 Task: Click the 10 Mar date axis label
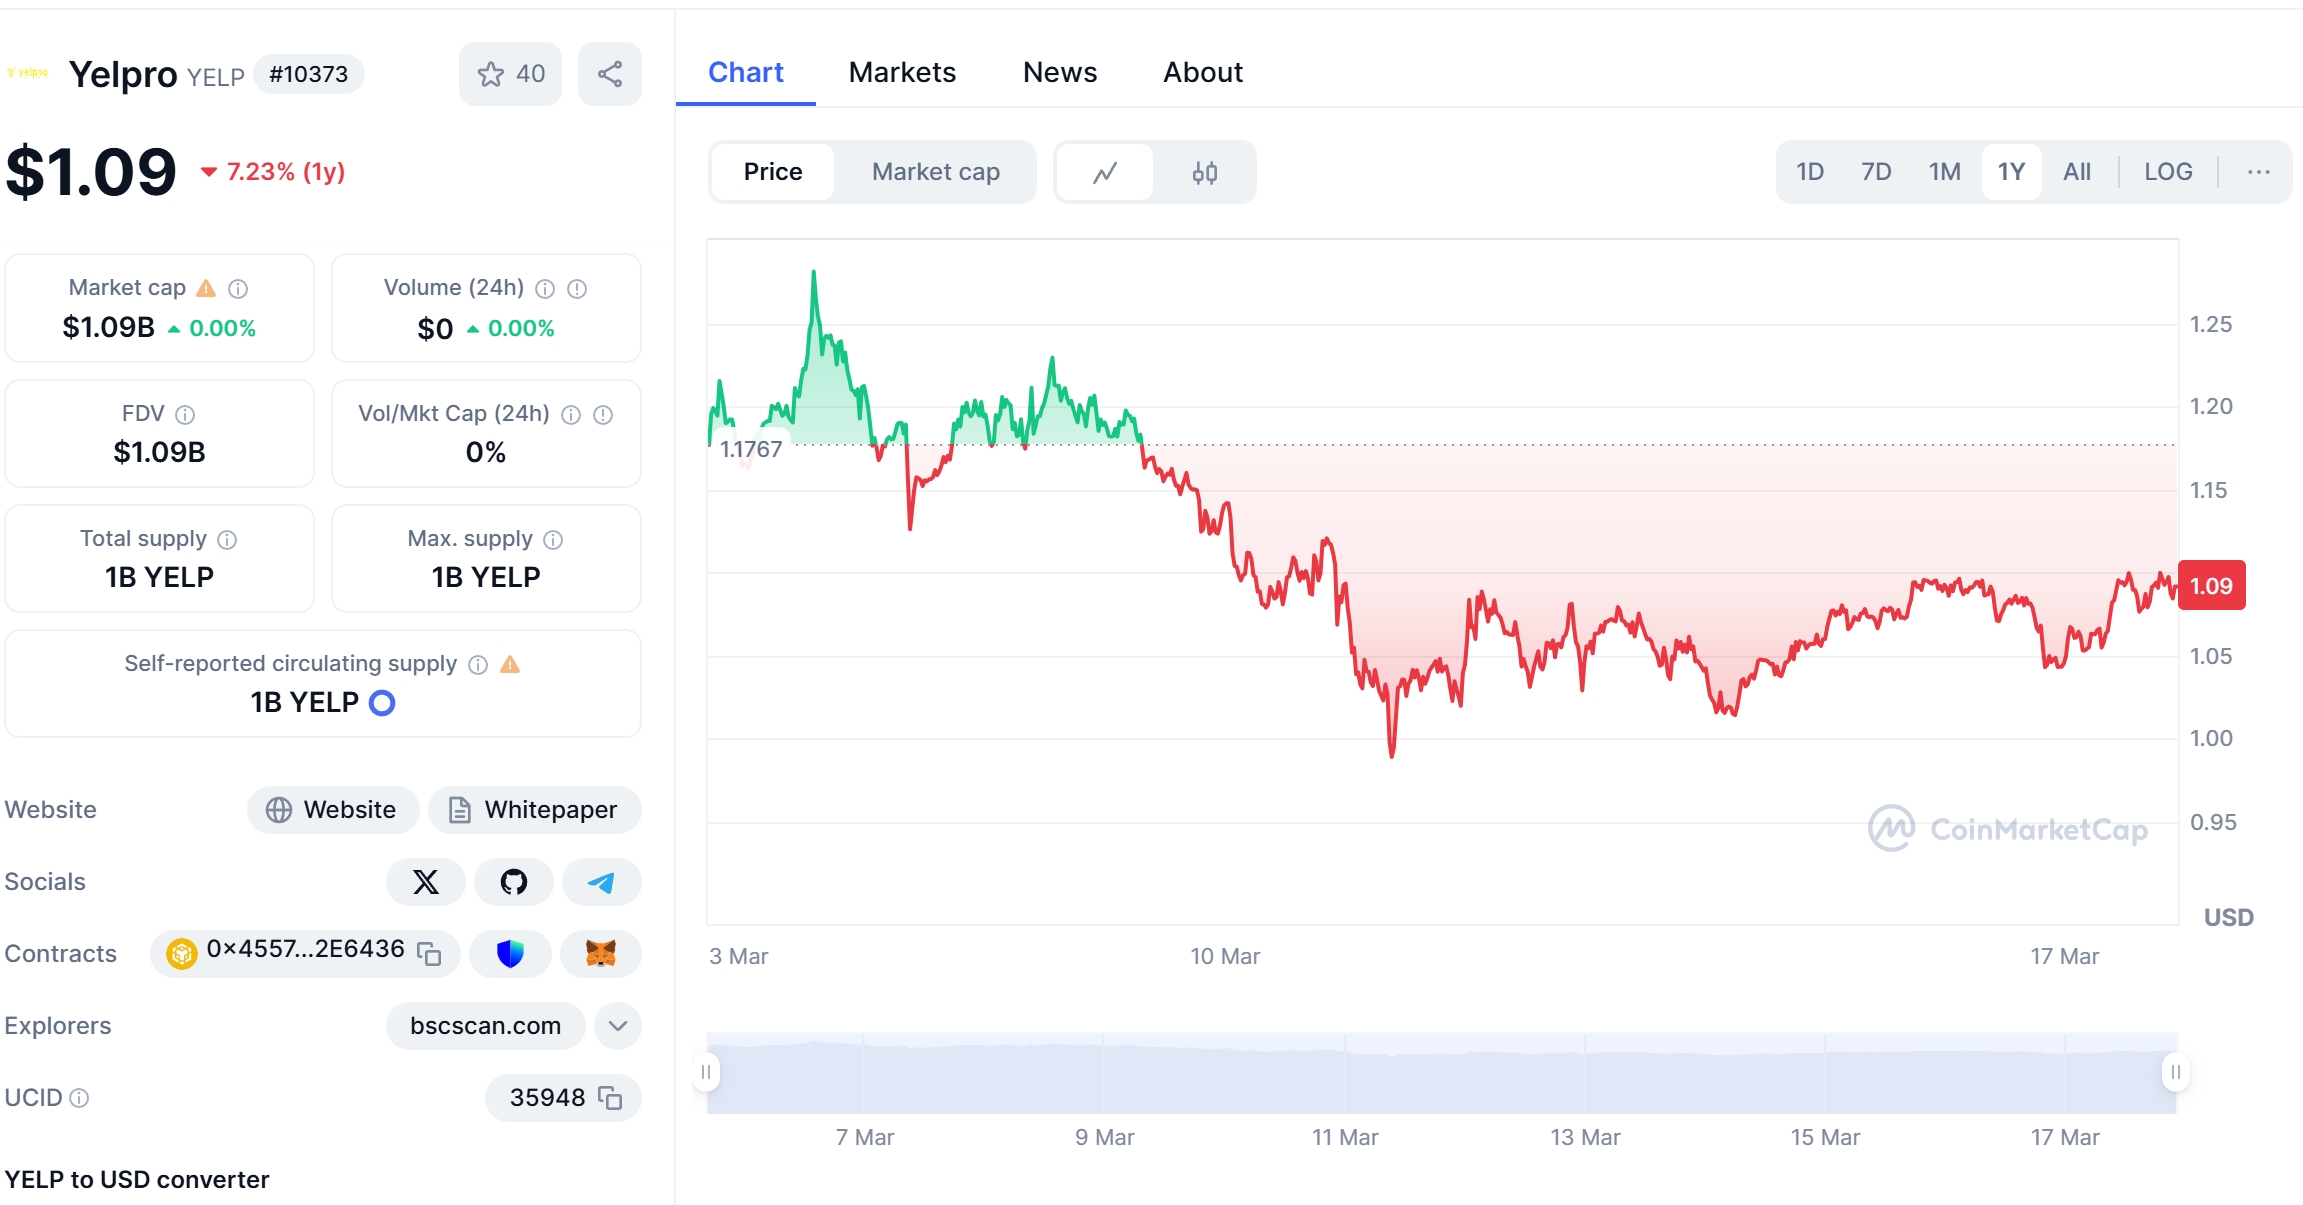(1225, 957)
